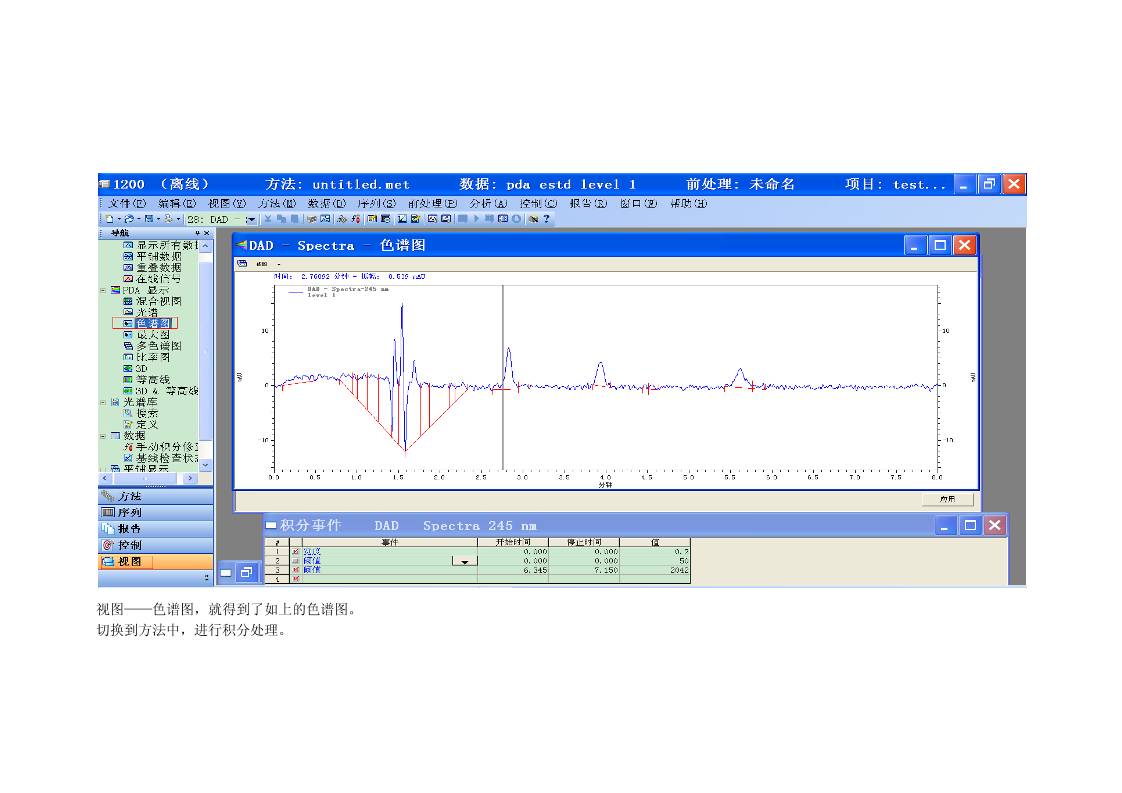Click the New file toolbar icon
This screenshot has height=793, width=1122.
click(108, 218)
